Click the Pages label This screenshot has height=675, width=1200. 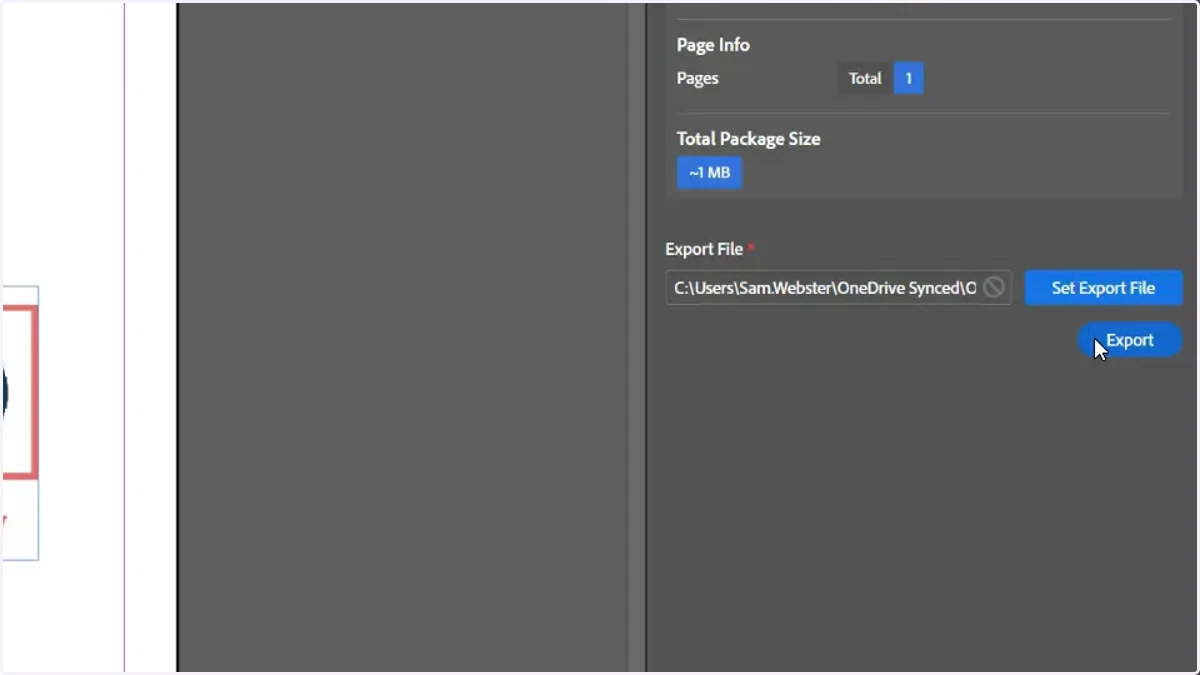click(697, 78)
